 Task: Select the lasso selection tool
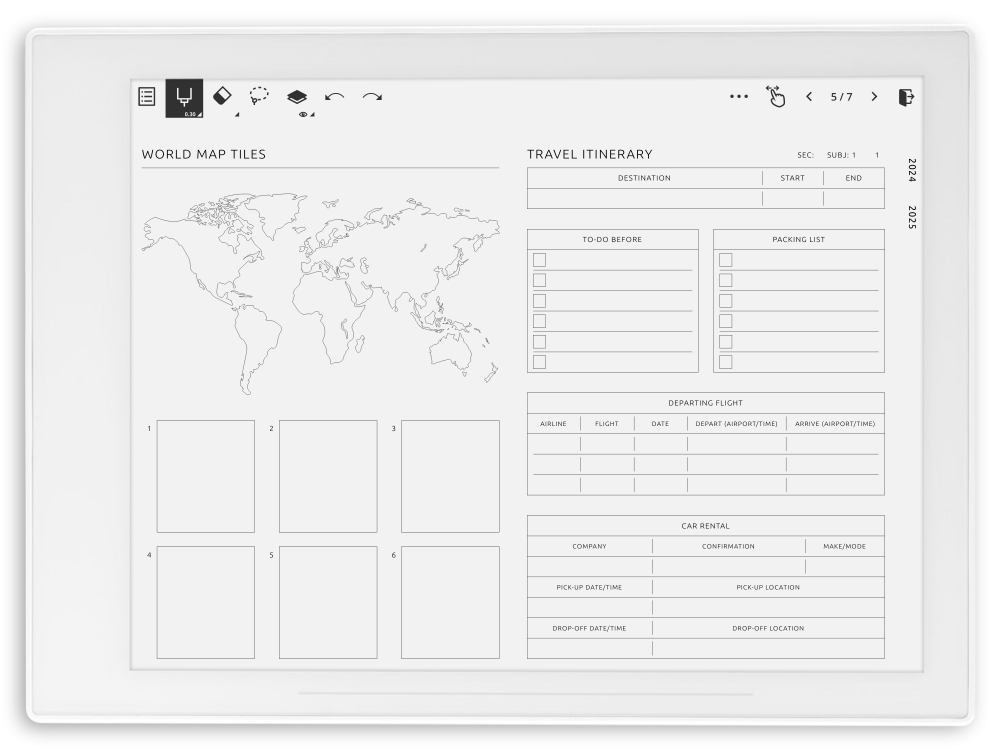click(259, 96)
